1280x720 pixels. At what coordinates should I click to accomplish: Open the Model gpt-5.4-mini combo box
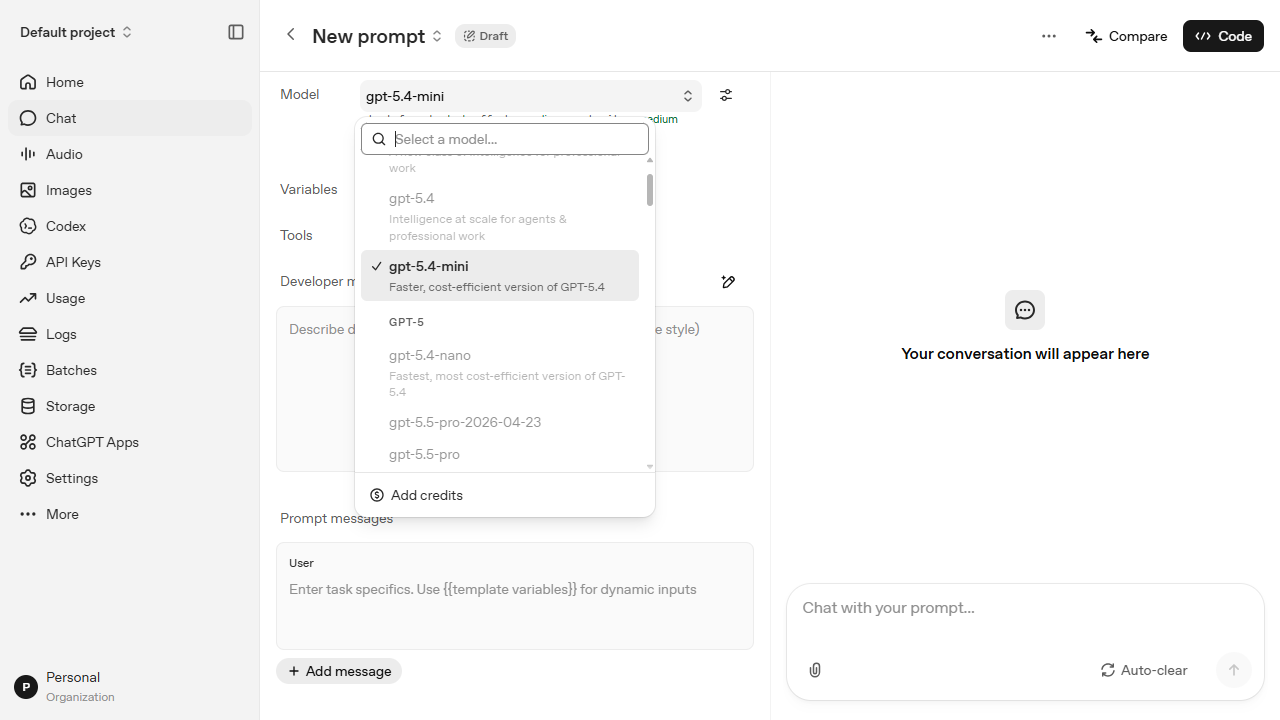click(x=531, y=96)
